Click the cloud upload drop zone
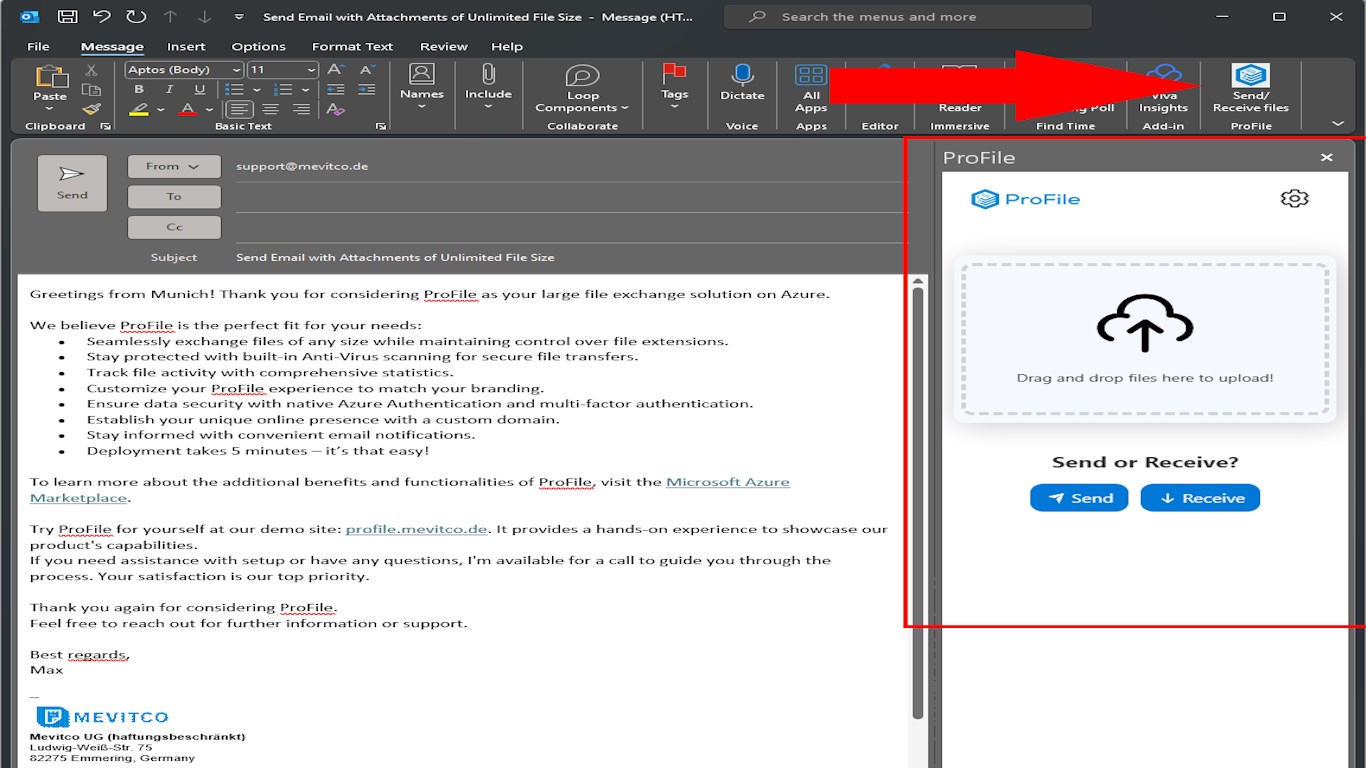This screenshot has height=768, width=1366. [1145, 339]
